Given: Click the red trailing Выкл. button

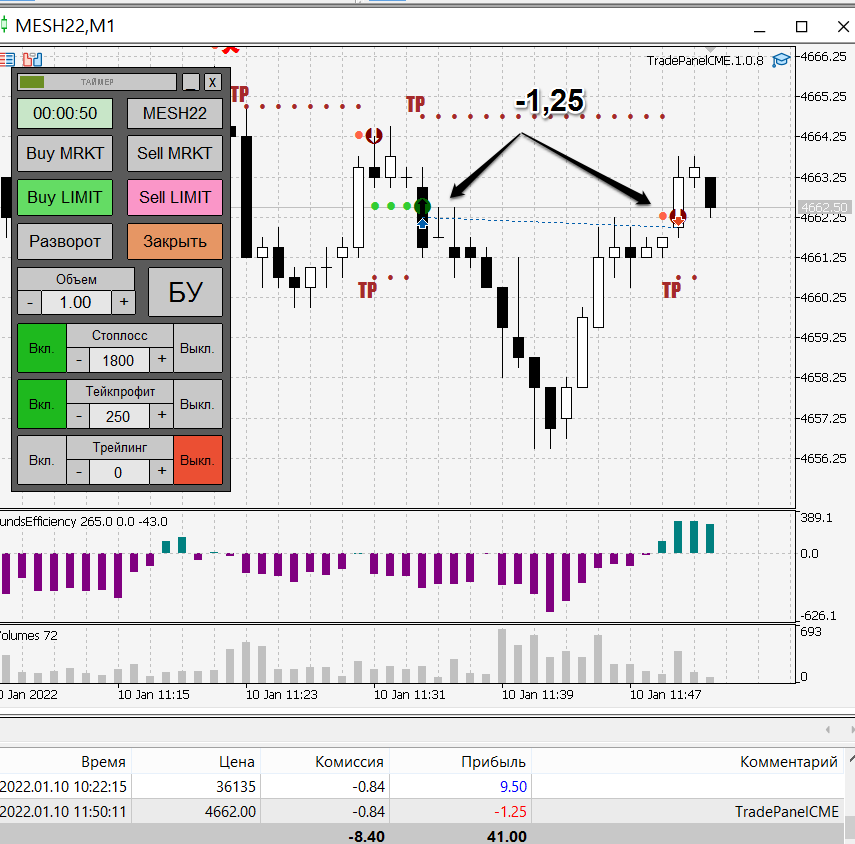Looking at the screenshot, I should pos(197,461).
